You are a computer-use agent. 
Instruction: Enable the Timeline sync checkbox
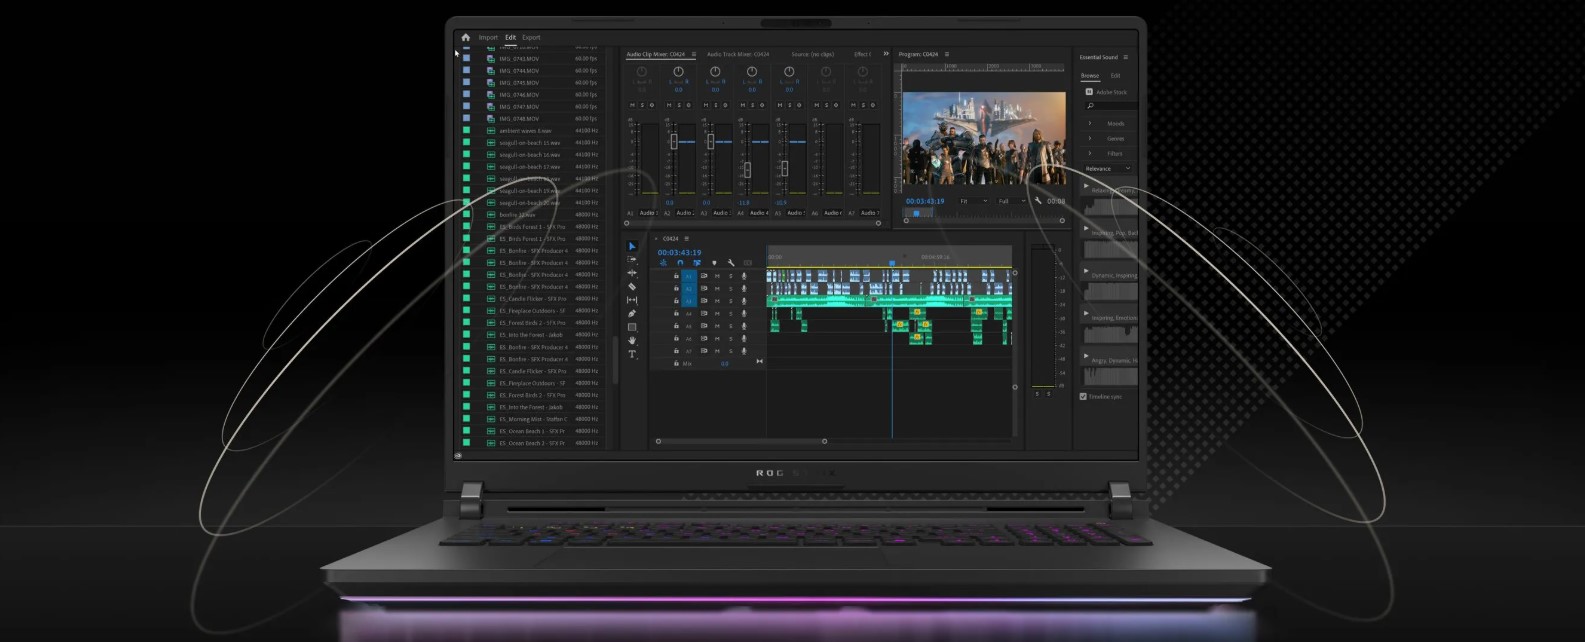[x=1083, y=396]
